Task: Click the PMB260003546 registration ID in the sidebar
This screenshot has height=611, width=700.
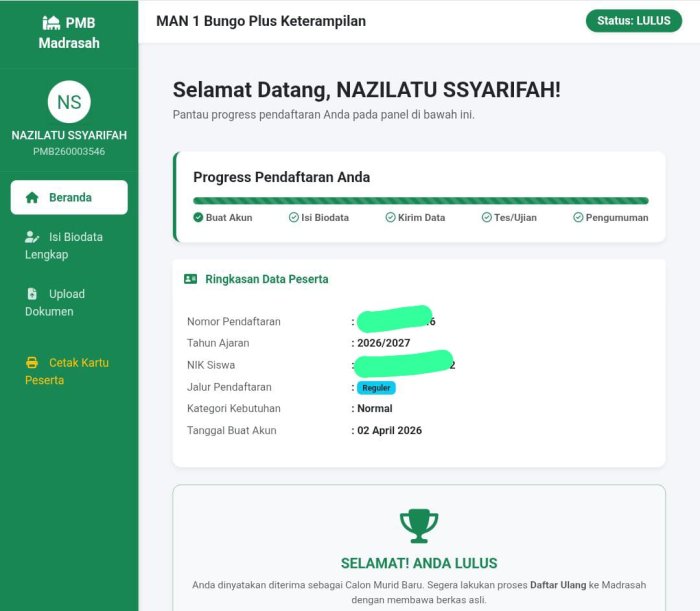Action: tap(69, 151)
